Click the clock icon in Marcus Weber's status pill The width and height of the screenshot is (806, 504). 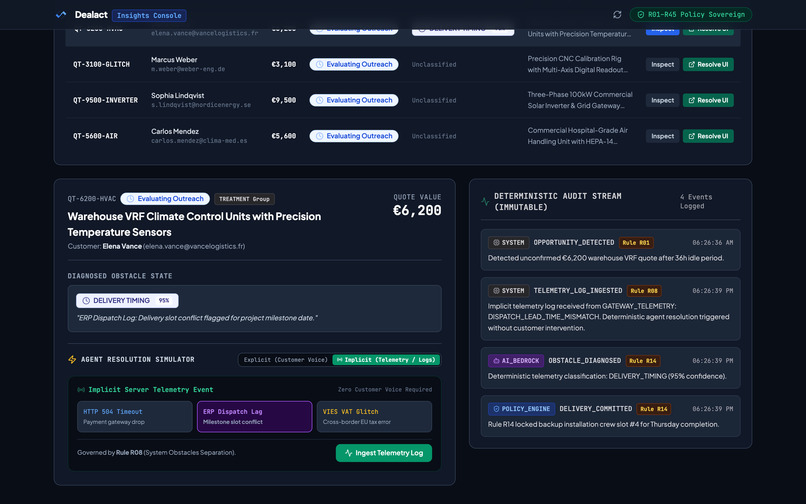[319, 64]
